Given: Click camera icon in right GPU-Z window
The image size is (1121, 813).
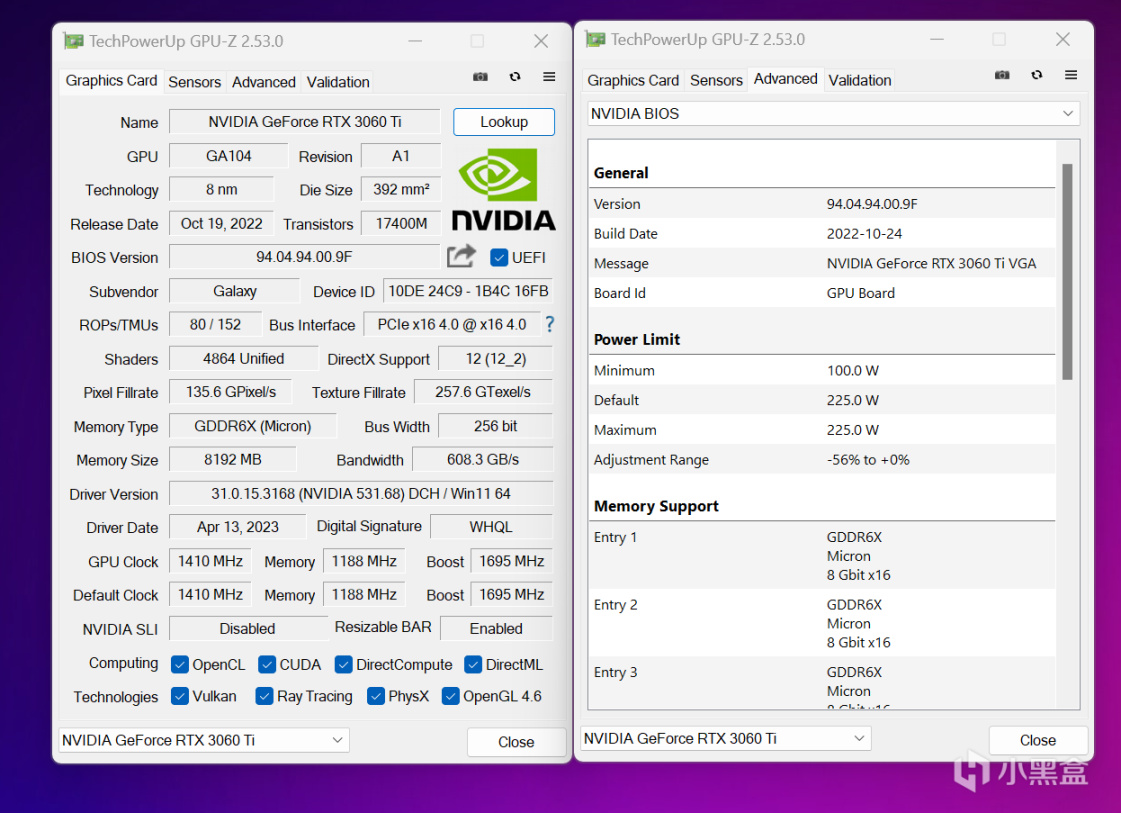Looking at the screenshot, I should point(1002,75).
